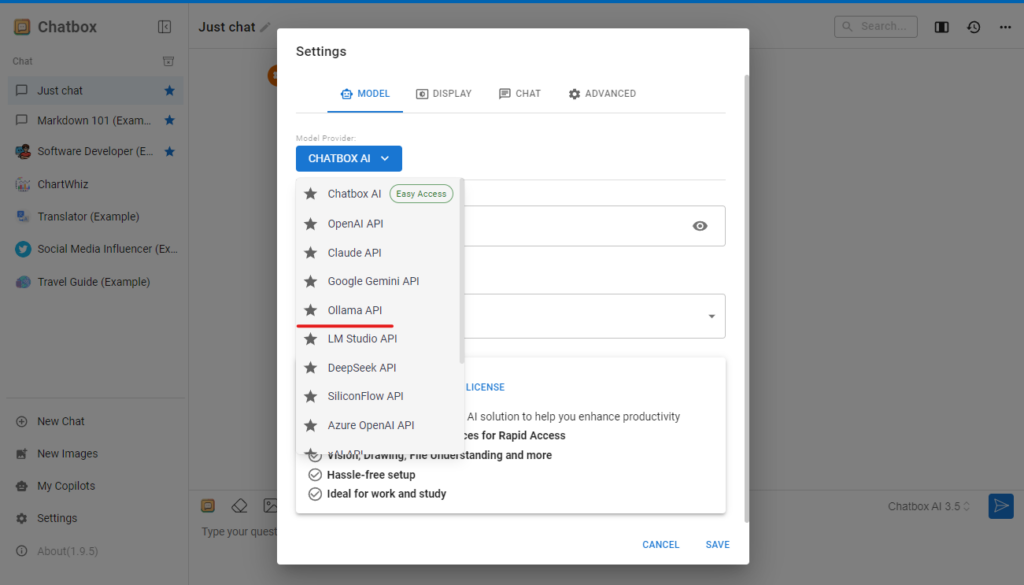This screenshot has width=1024, height=585.
Task: Toggle license key visibility eye icon
Action: tap(699, 226)
